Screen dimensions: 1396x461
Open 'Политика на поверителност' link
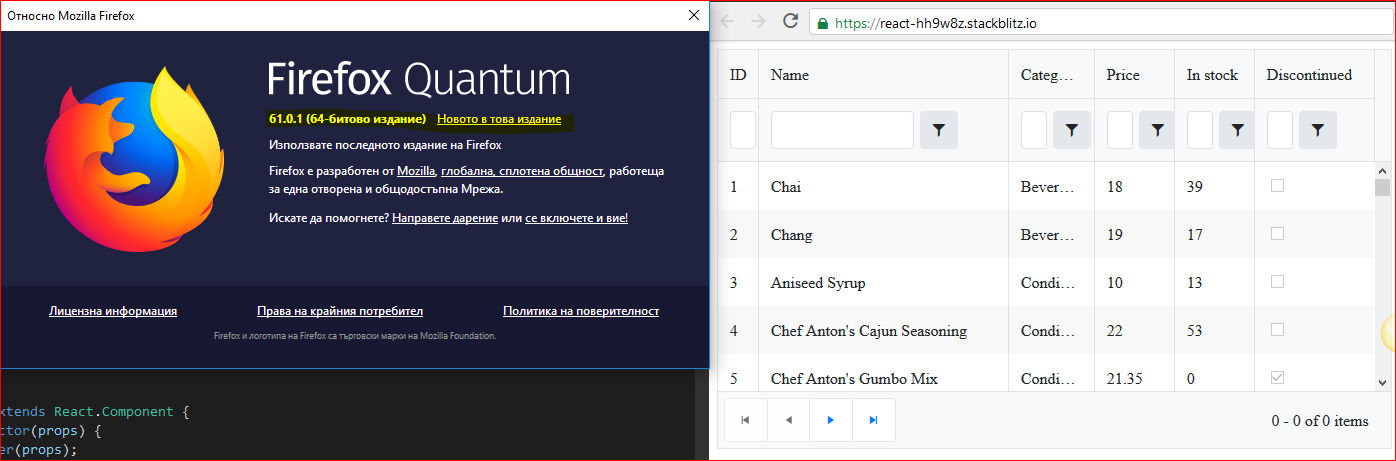581,311
